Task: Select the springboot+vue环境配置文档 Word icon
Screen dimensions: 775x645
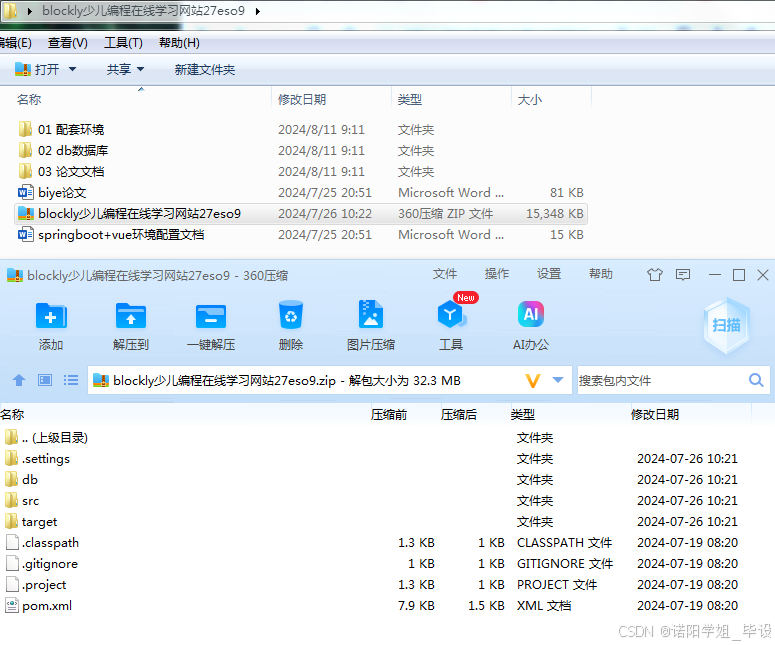Action: (x=26, y=234)
